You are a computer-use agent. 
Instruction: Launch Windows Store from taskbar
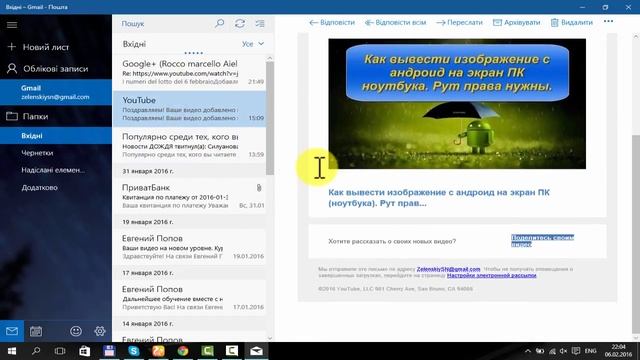point(84,351)
